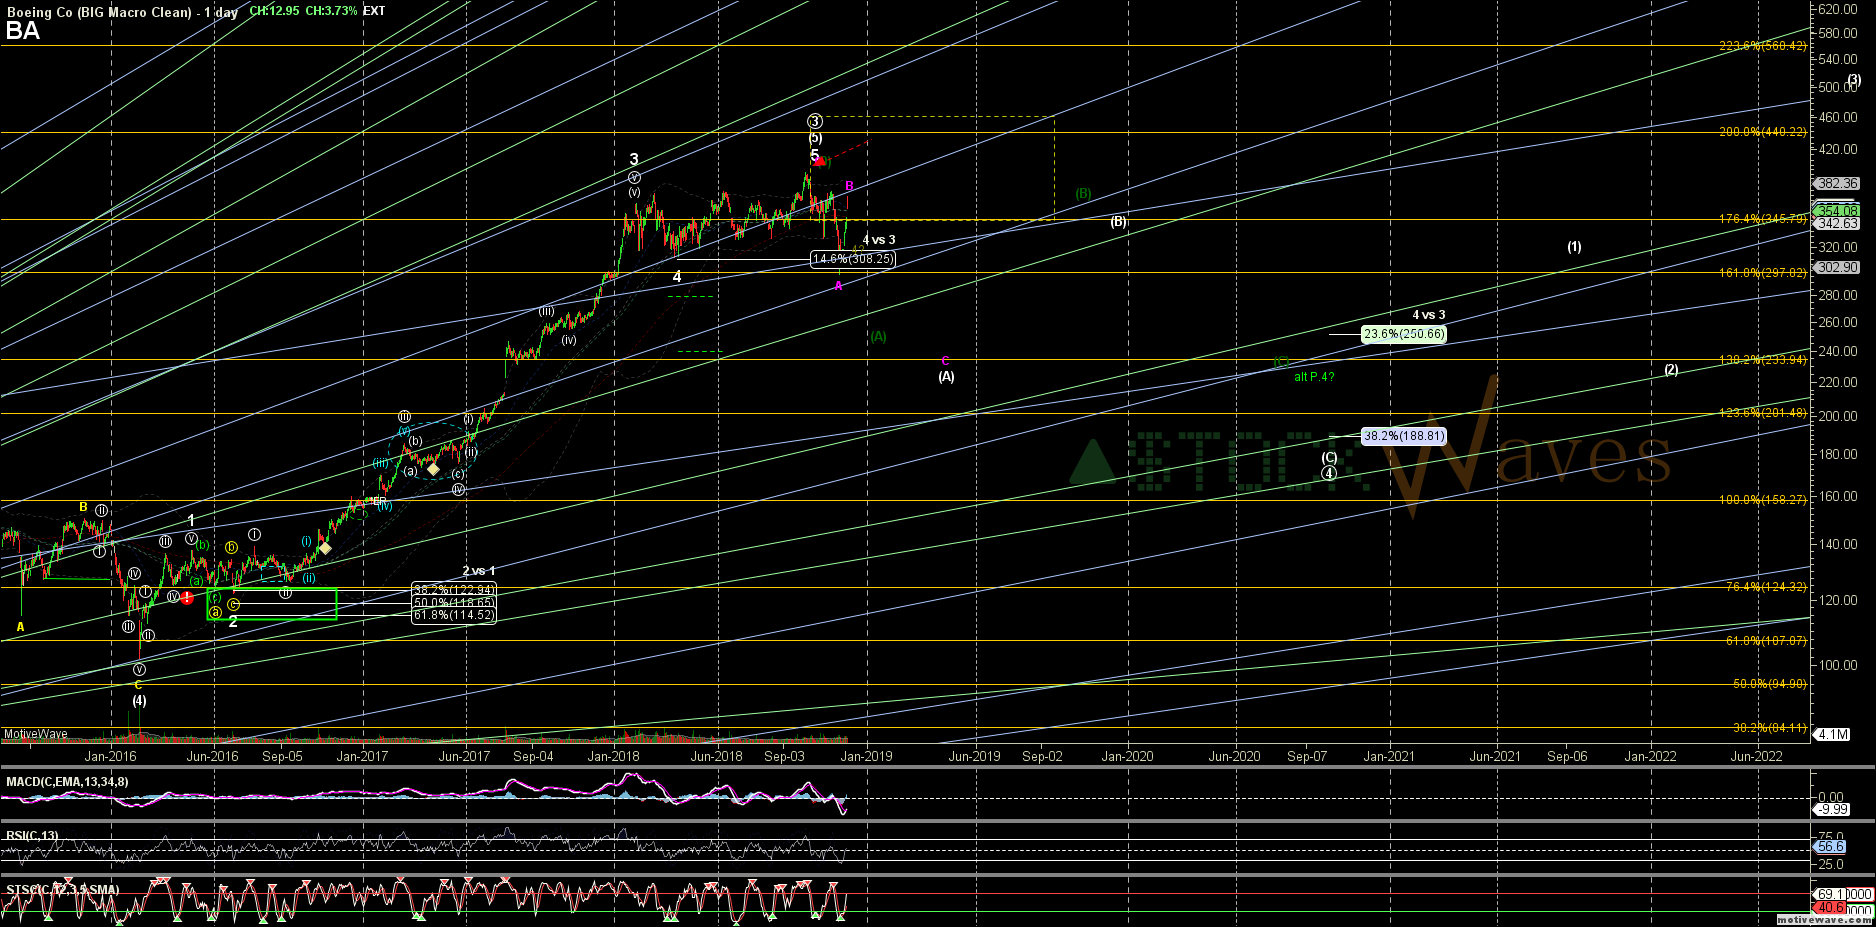Click the Jan-2018 date on the time axis
This screenshot has width=1876, height=927.
pos(614,756)
